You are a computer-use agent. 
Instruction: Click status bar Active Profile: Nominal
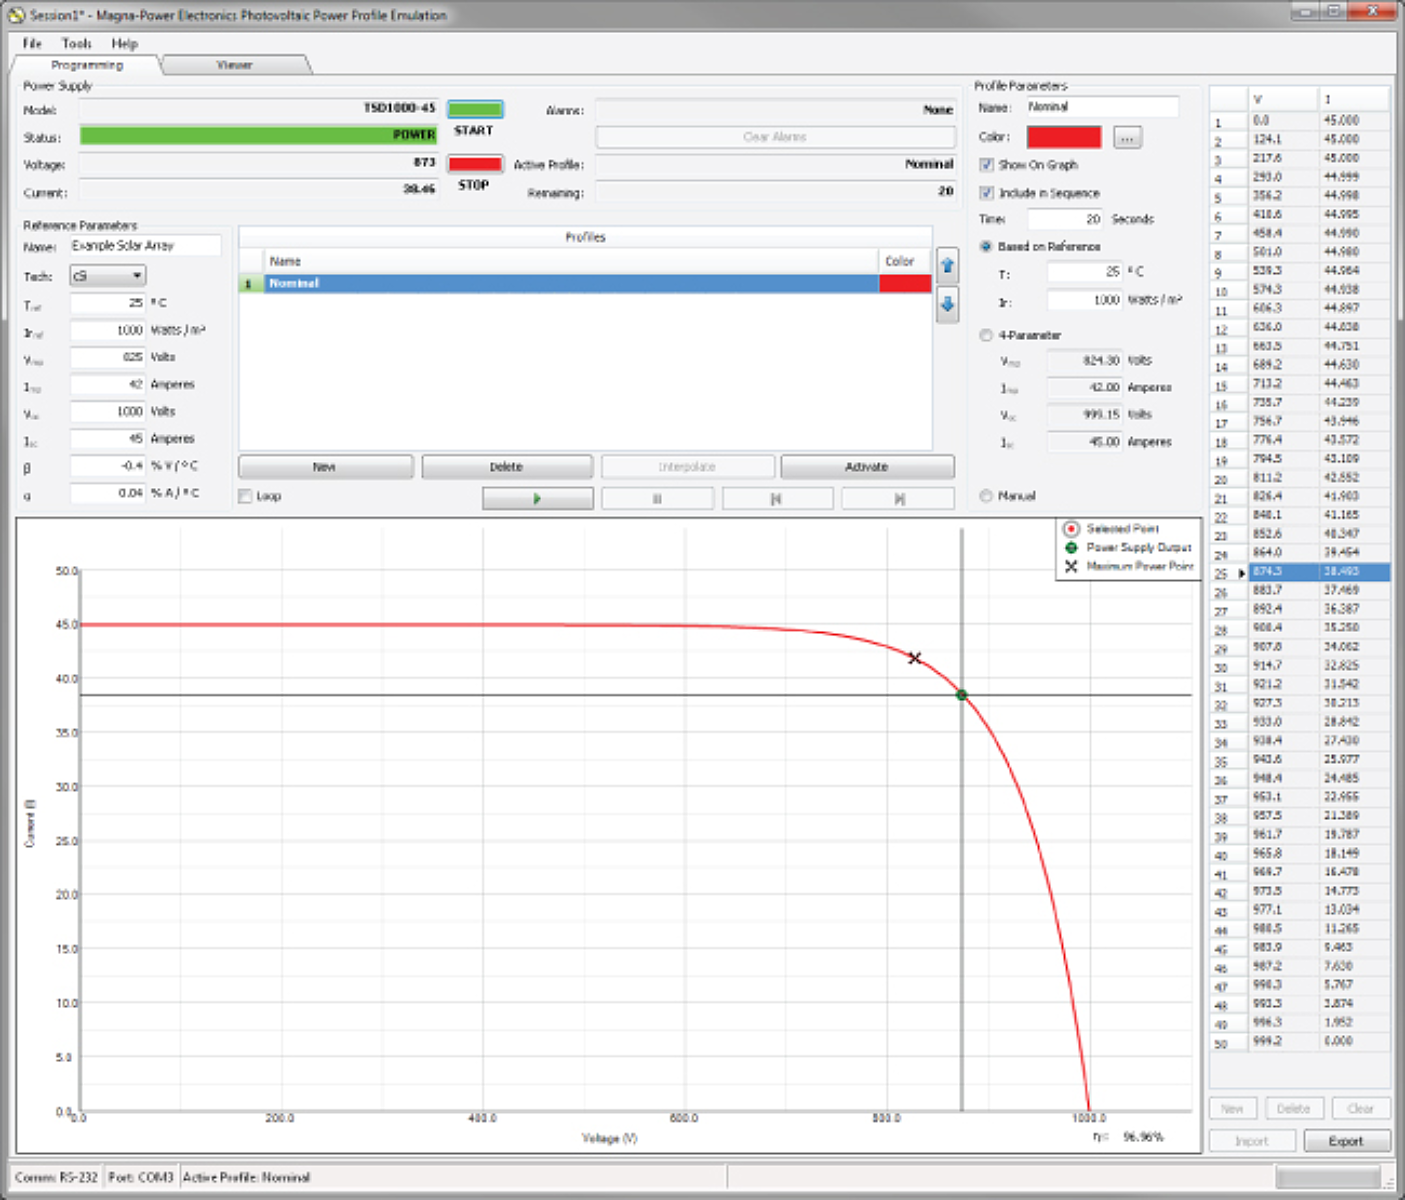[246, 1177]
